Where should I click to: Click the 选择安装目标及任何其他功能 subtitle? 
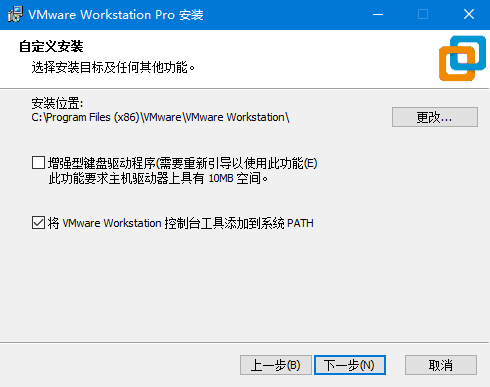[113, 68]
